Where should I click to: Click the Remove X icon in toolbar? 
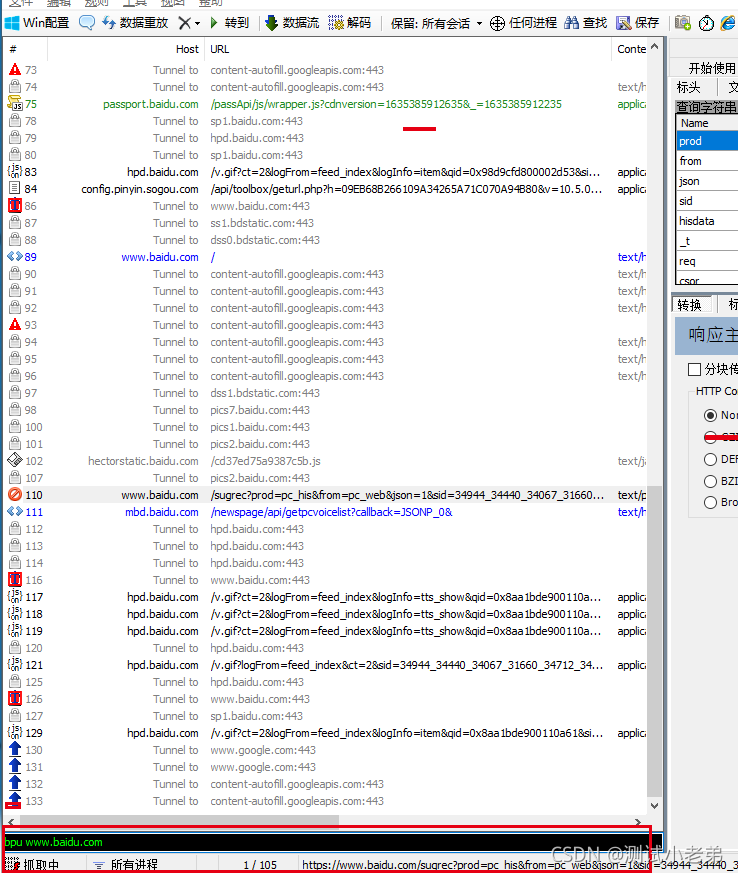pyautogui.click(x=184, y=23)
